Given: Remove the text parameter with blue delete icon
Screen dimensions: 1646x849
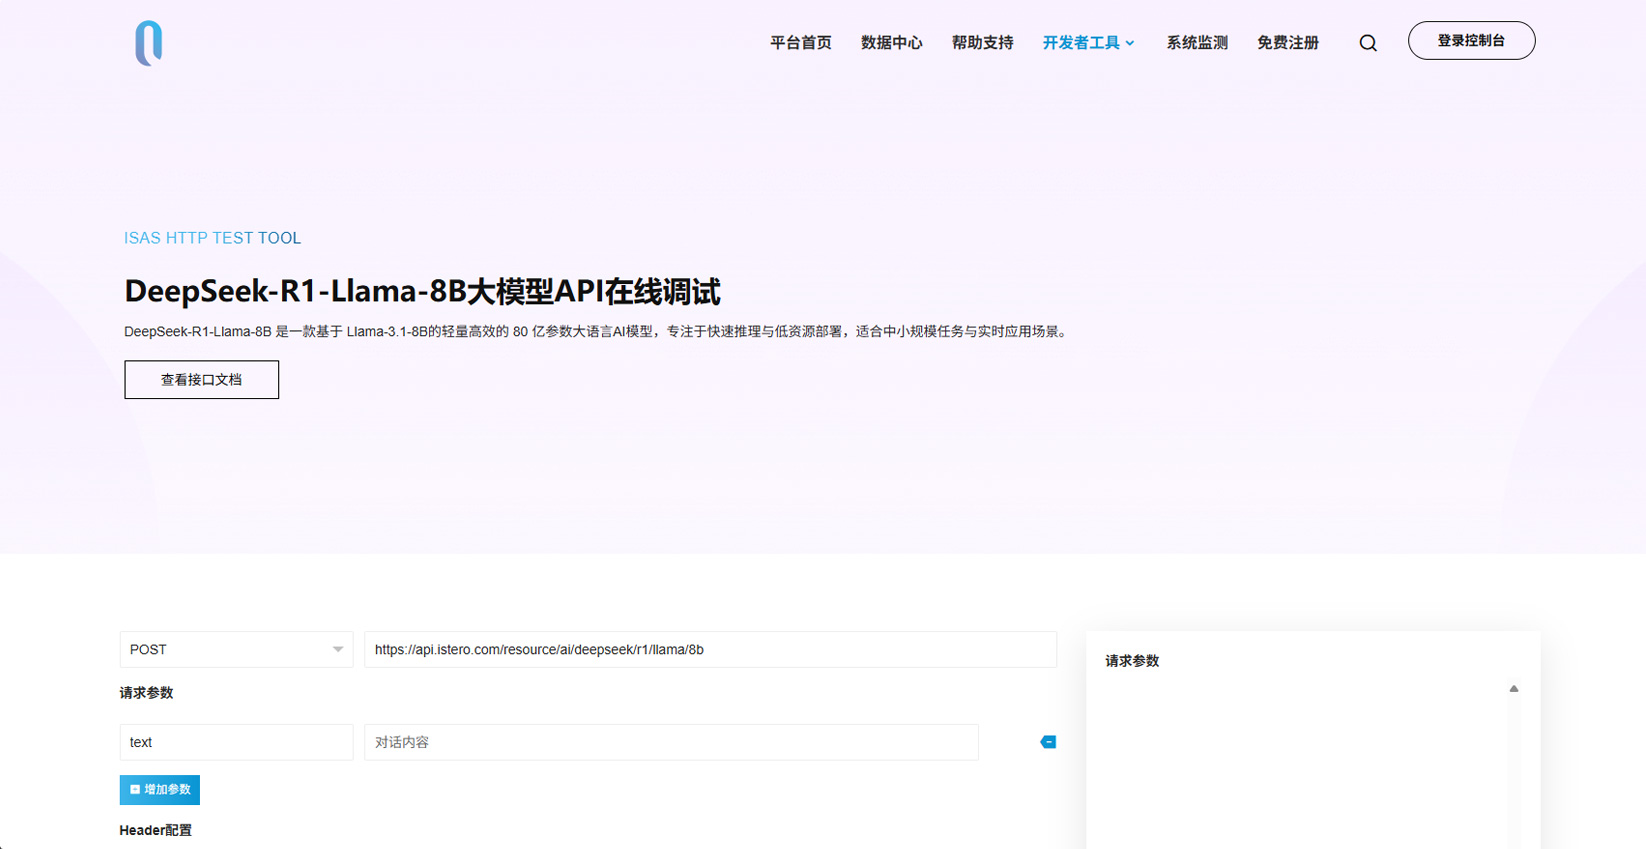Looking at the screenshot, I should (1048, 742).
